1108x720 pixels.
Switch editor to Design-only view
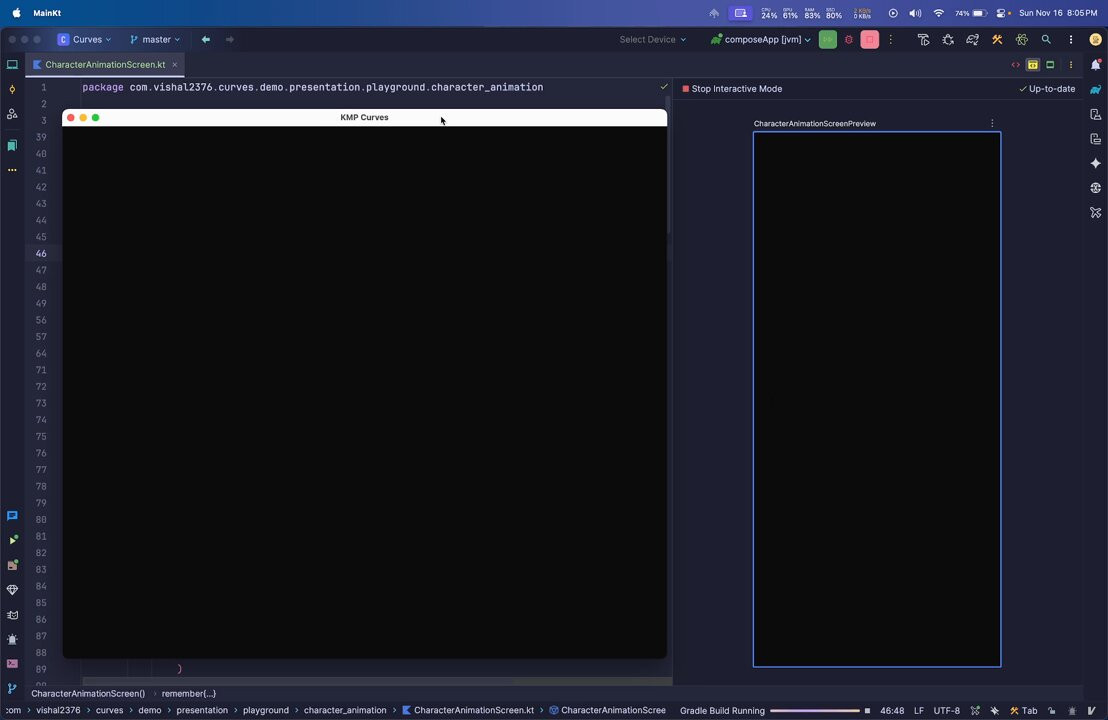[1050, 65]
